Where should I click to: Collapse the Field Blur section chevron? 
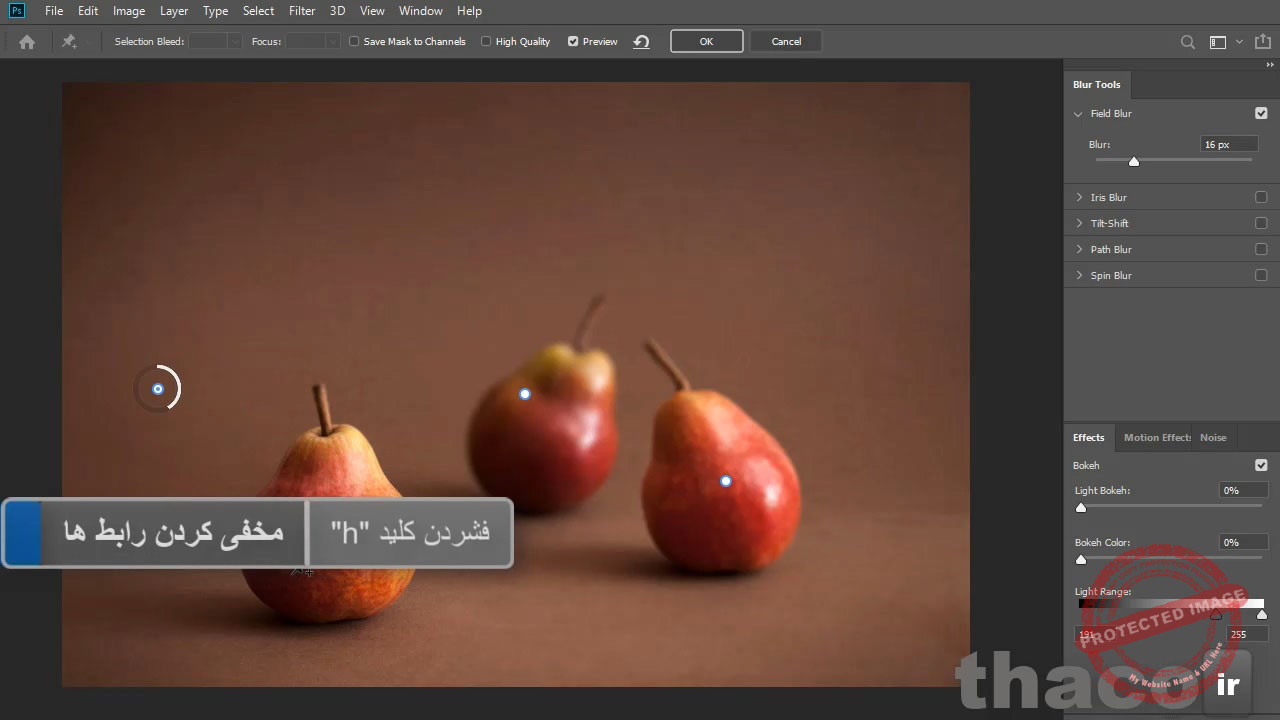(1078, 114)
